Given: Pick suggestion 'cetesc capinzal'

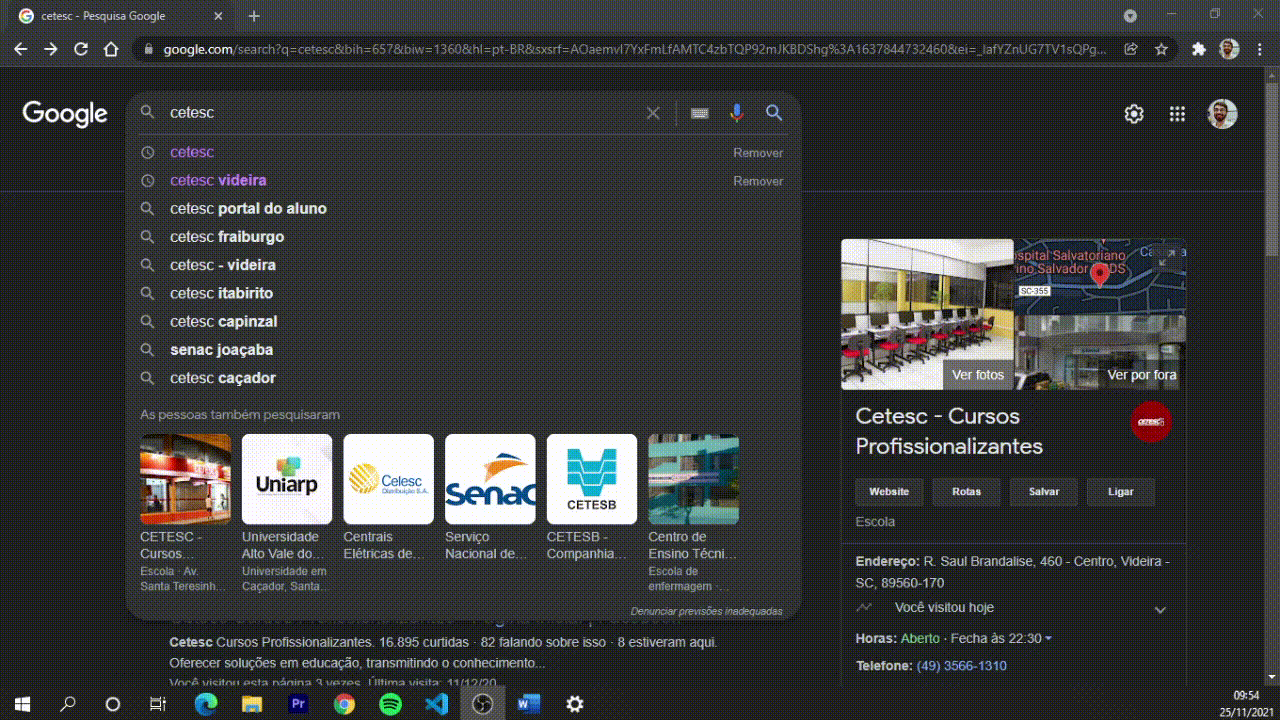Looking at the screenshot, I should click(x=224, y=321).
